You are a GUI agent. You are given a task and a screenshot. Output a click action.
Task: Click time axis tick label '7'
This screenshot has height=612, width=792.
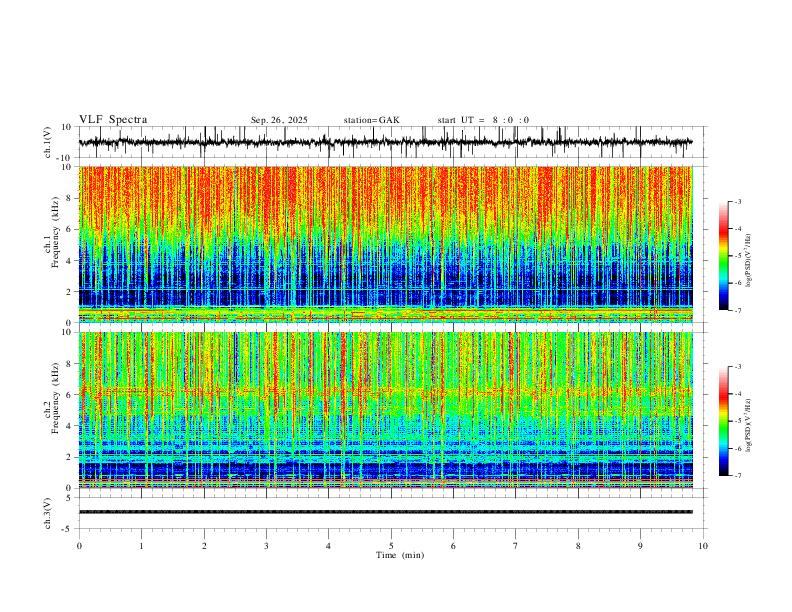[x=516, y=546]
